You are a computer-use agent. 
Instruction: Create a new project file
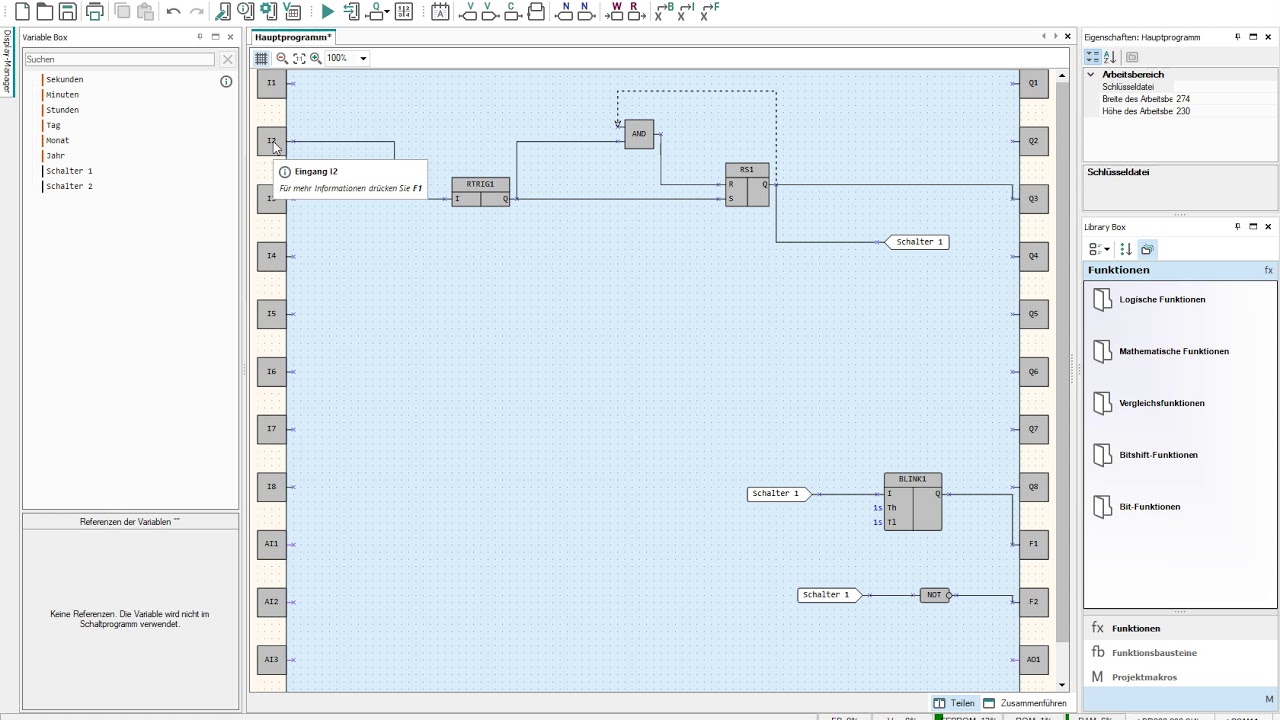[x=22, y=12]
